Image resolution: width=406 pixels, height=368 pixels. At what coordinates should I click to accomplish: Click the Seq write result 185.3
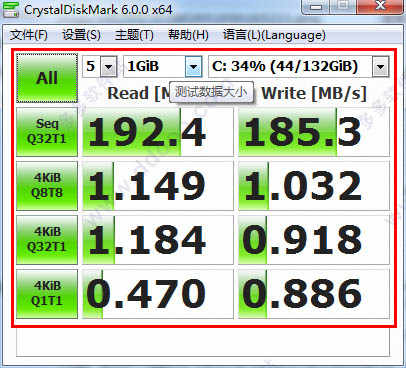314,132
